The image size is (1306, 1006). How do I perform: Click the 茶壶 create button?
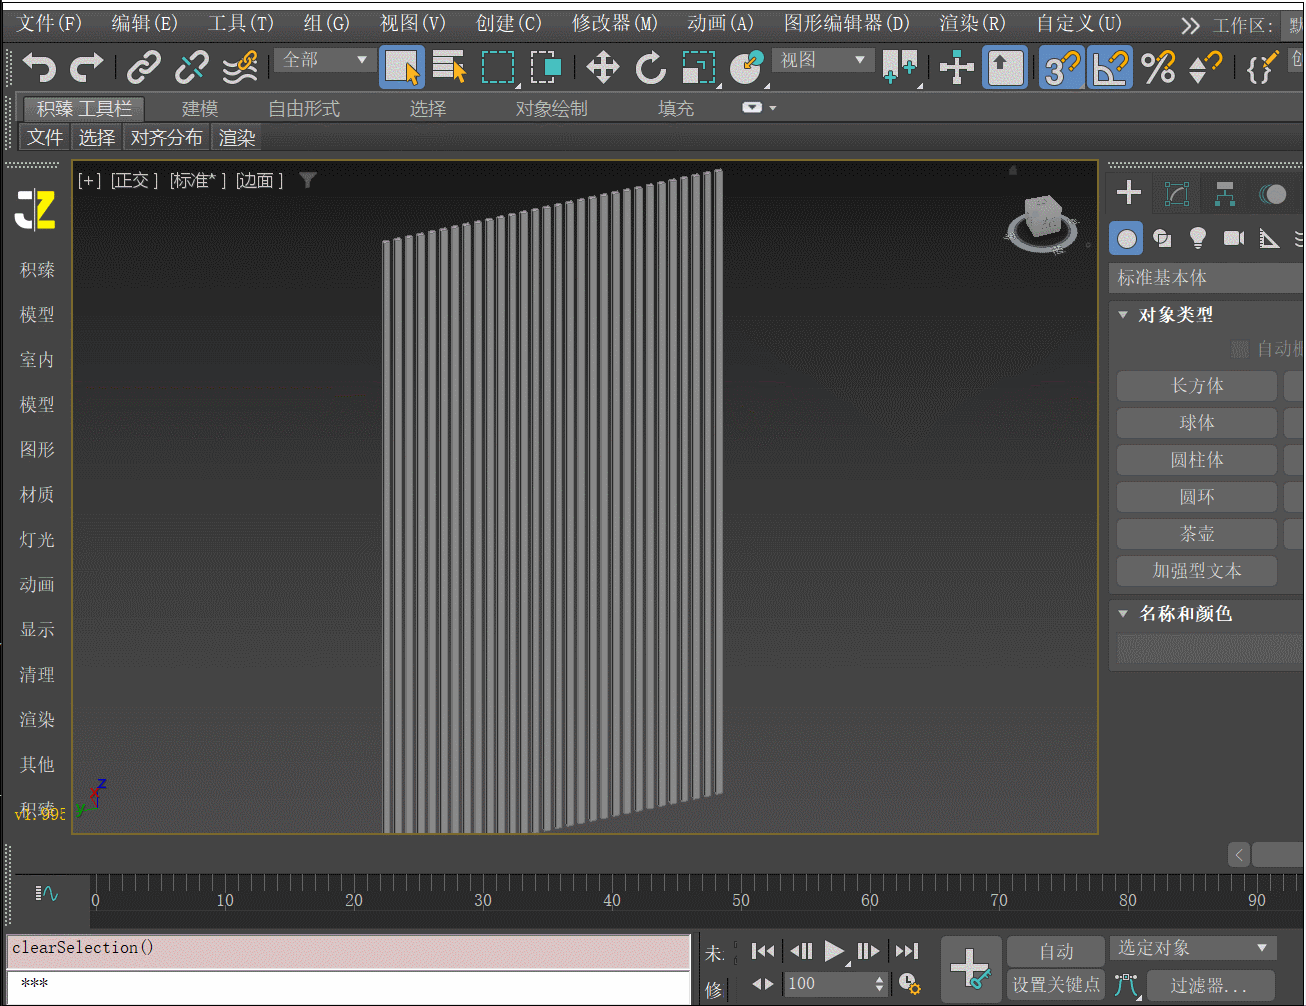point(1197,534)
